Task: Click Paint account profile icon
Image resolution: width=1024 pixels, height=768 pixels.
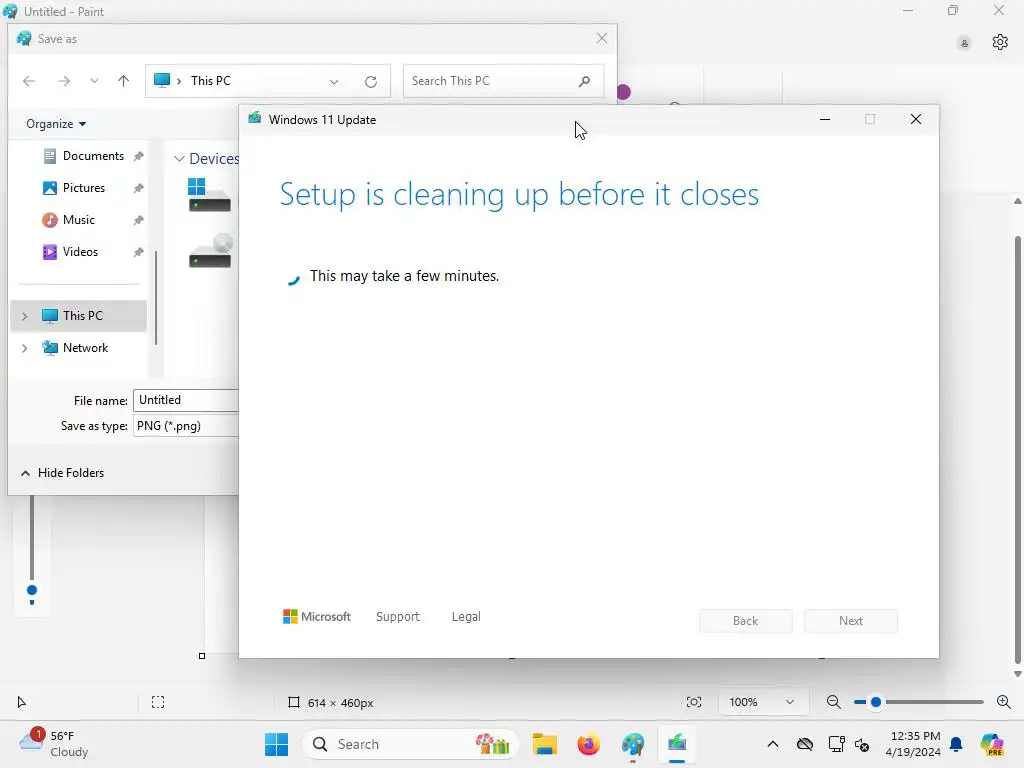Action: point(964,43)
